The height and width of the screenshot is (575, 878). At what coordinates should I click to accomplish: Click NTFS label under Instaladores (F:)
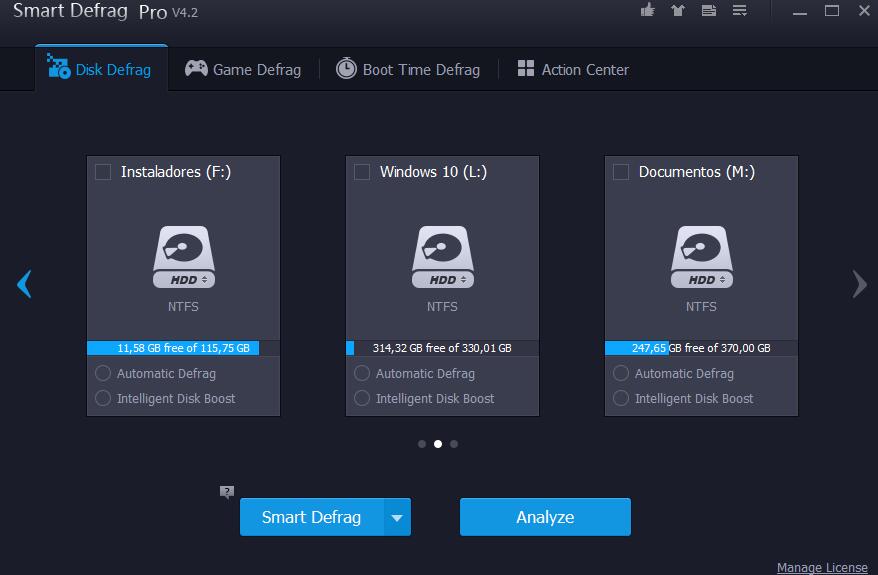pos(183,306)
